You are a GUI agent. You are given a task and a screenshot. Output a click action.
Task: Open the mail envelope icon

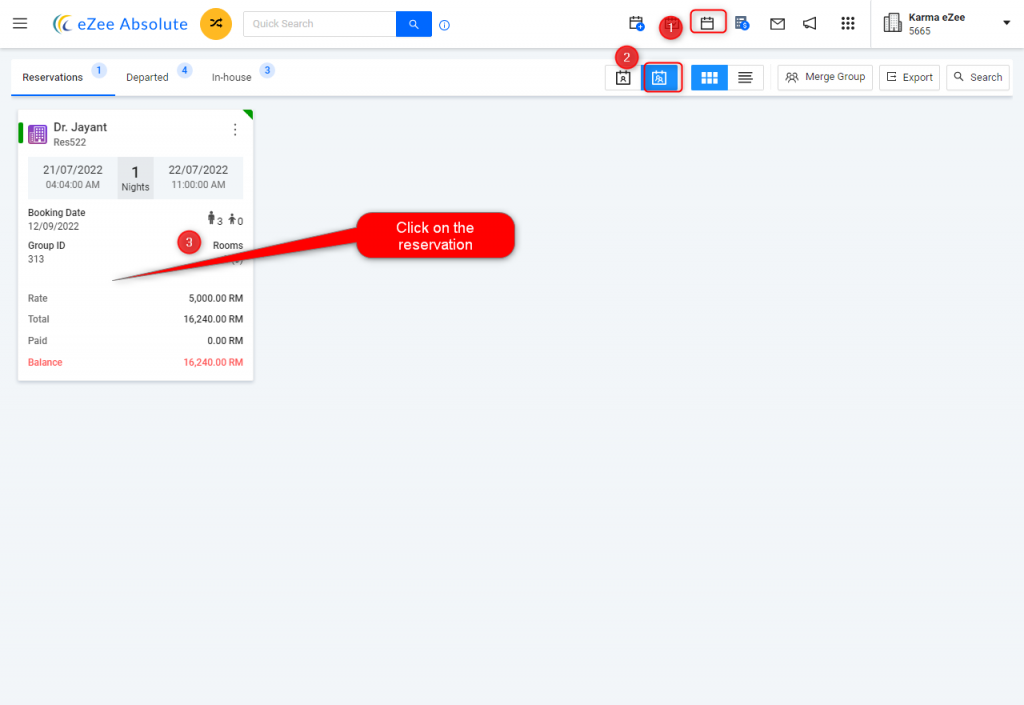tap(777, 24)
